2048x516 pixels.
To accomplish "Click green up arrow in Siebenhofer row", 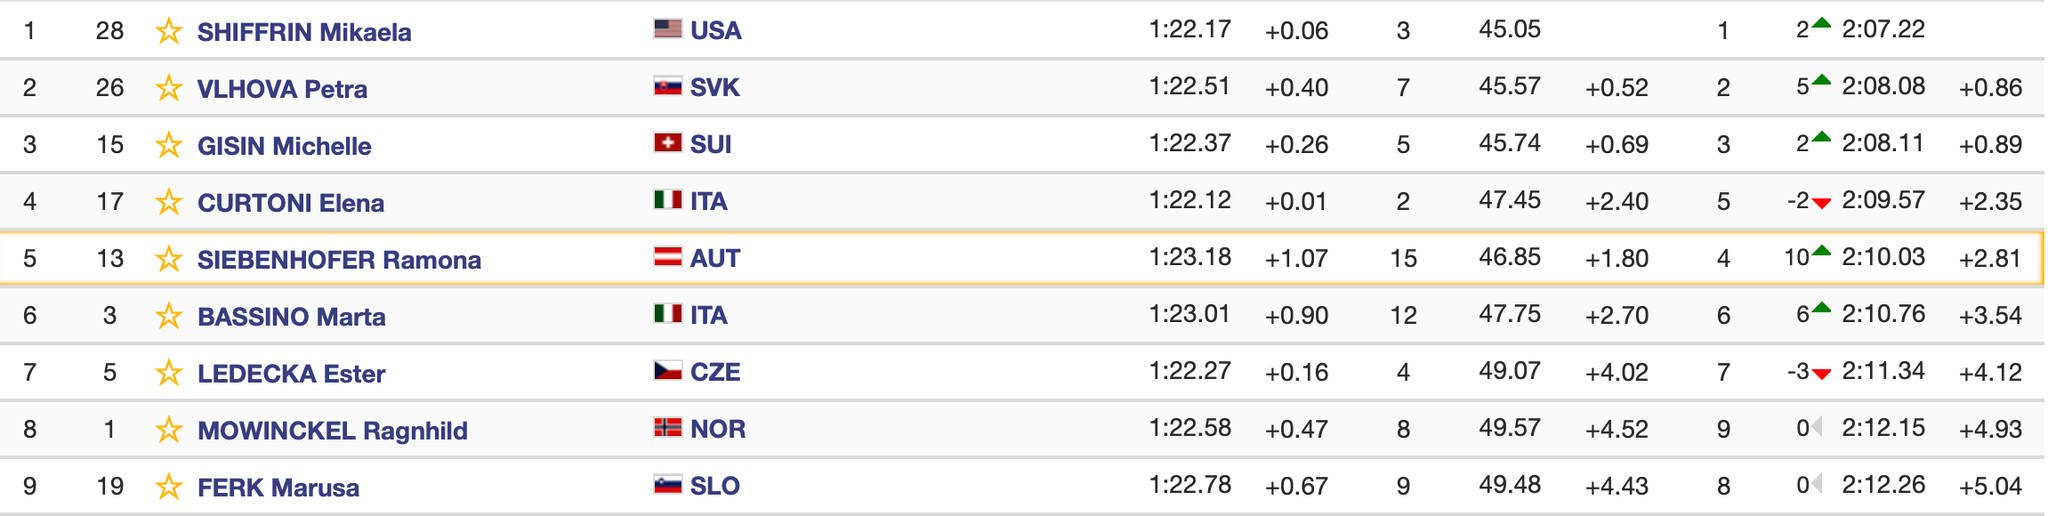I will click(1822, 251).
